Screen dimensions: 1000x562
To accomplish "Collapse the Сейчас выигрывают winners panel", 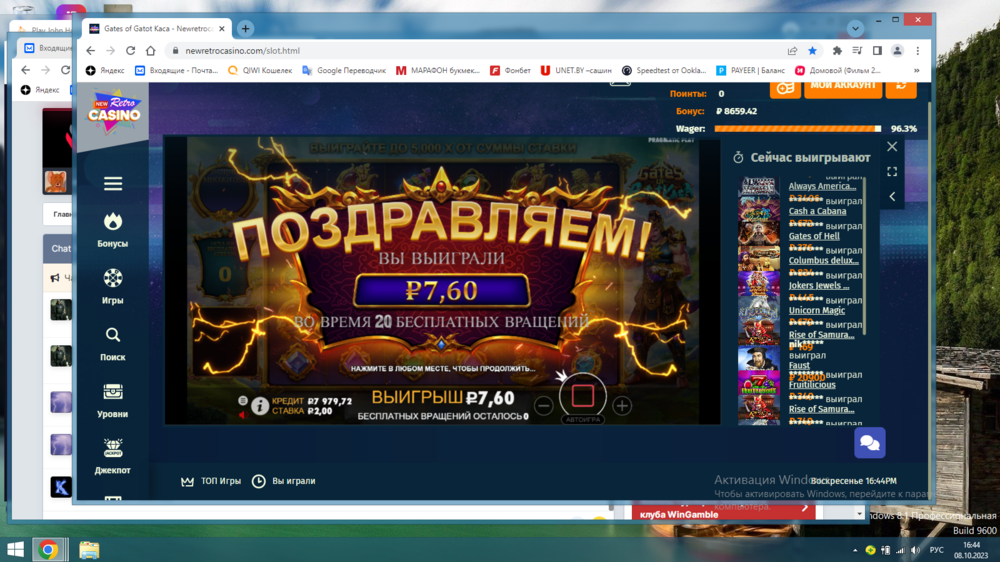I will click(892, 197).
